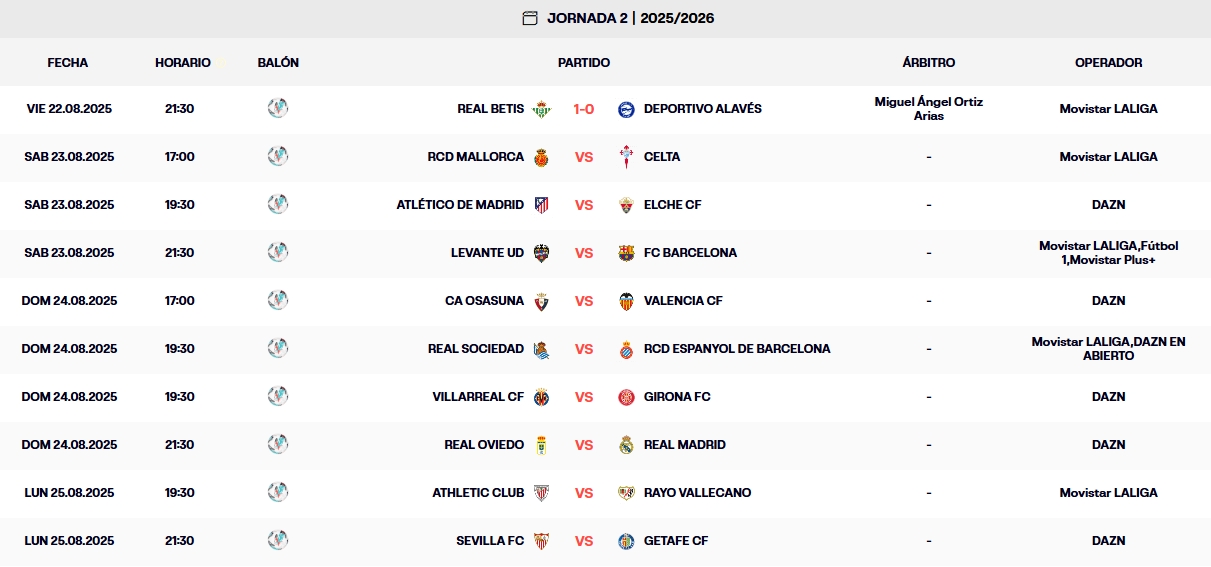Select the RCD Espanyol de Barcelona name
Screen dimensions: 1211x567
pyautogui.click(x=737, y=349)
